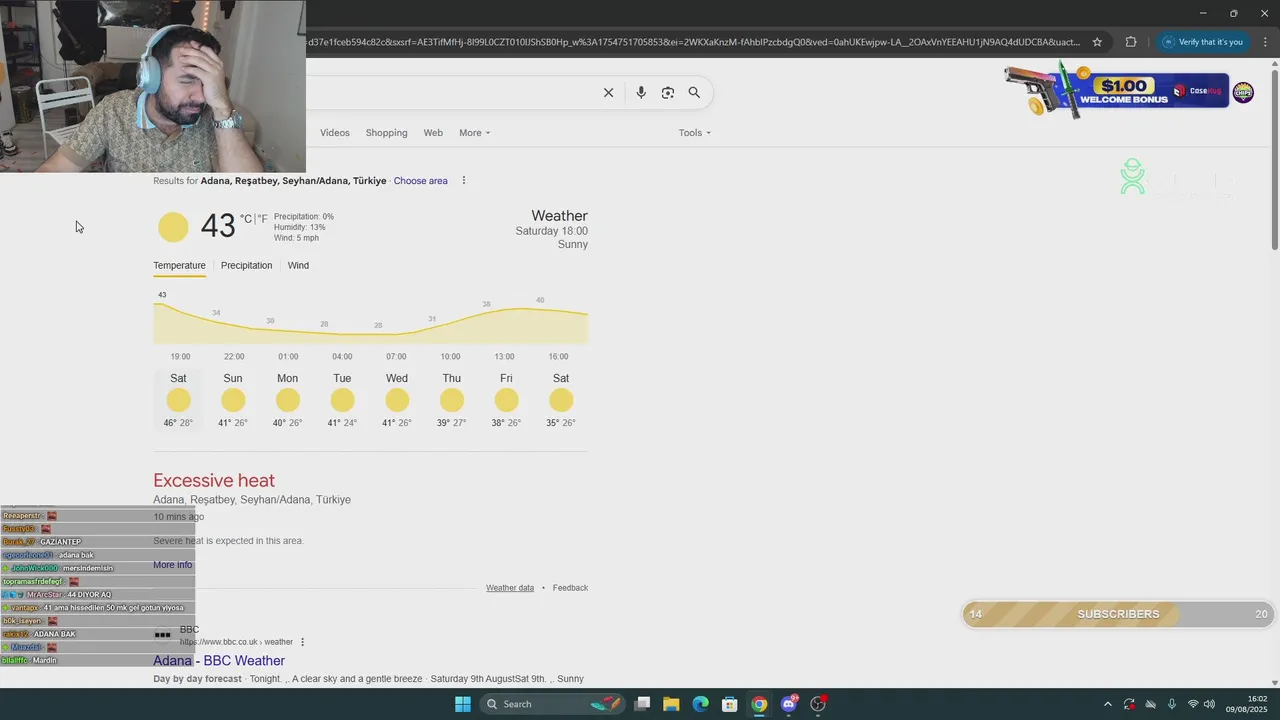Switch to Google Chrome in the taskbar
1280x720 pixels.
click(x=759, y=704)
